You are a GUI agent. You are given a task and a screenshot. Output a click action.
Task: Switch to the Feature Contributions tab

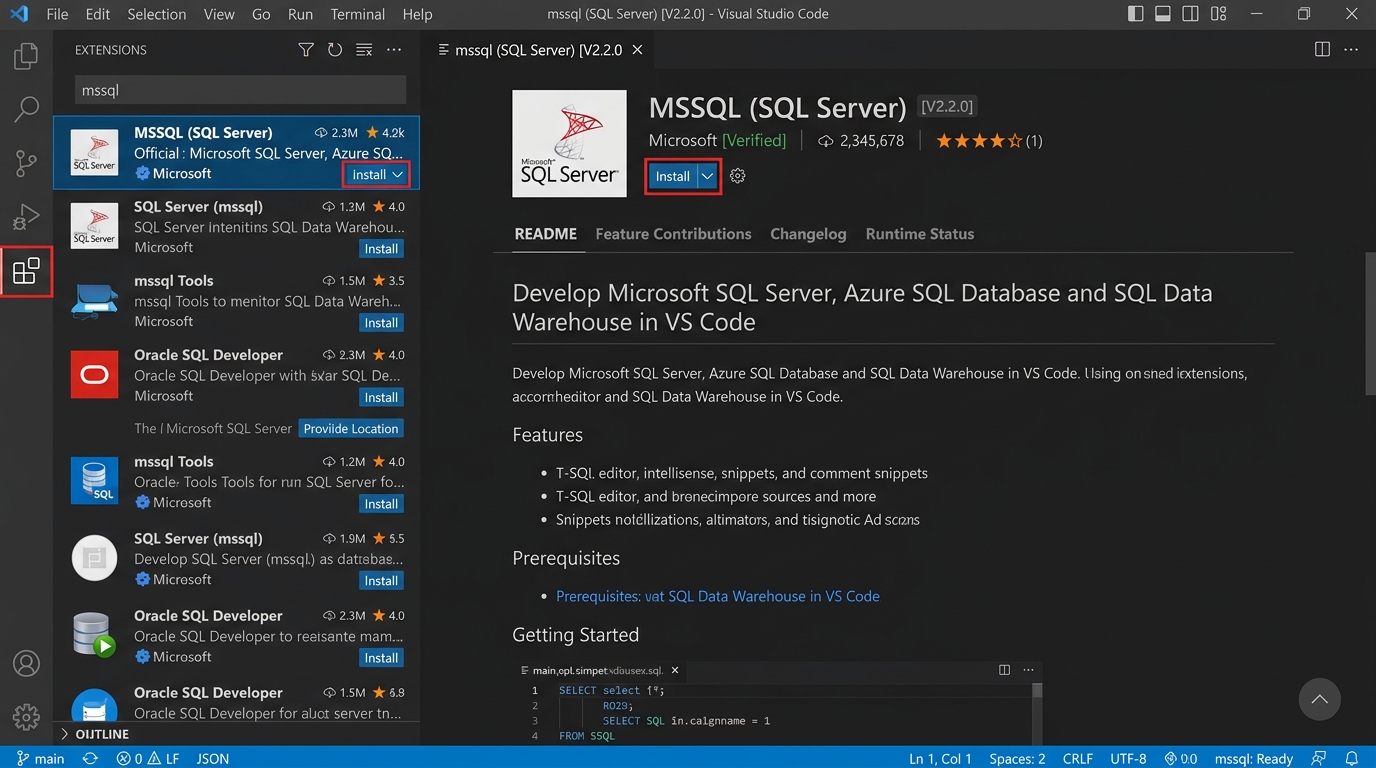(x=673, y=234)
